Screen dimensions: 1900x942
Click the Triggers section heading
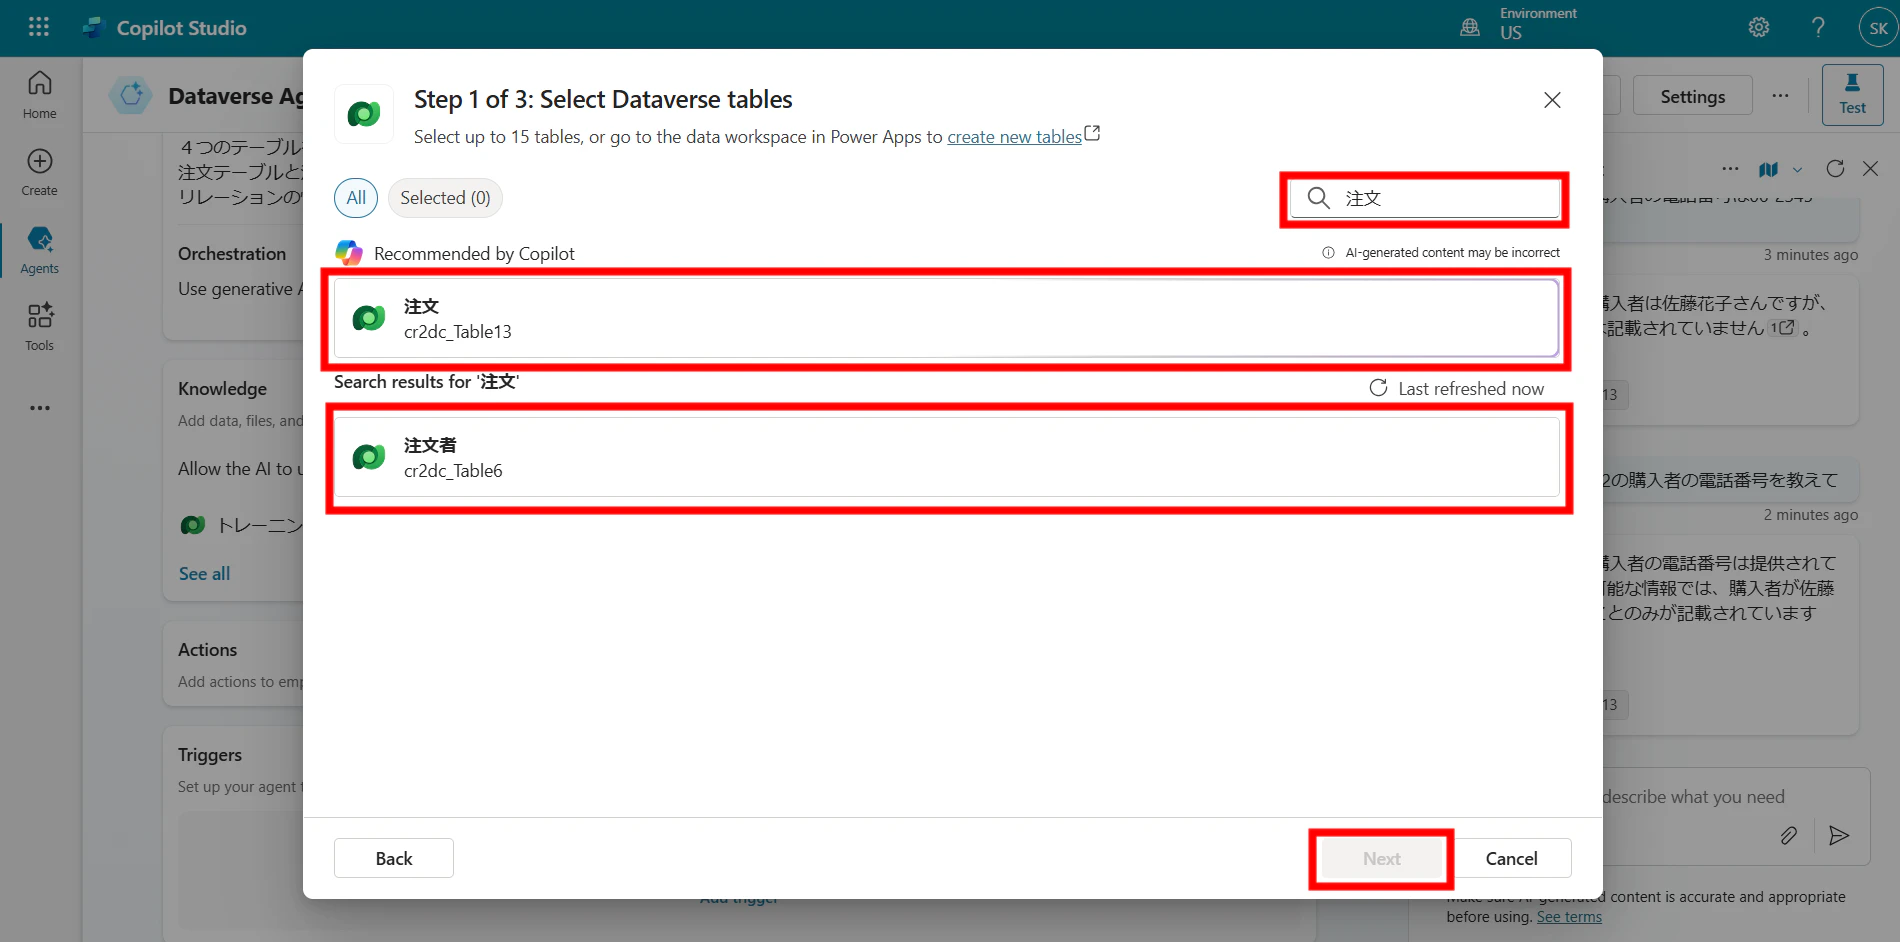210,754
